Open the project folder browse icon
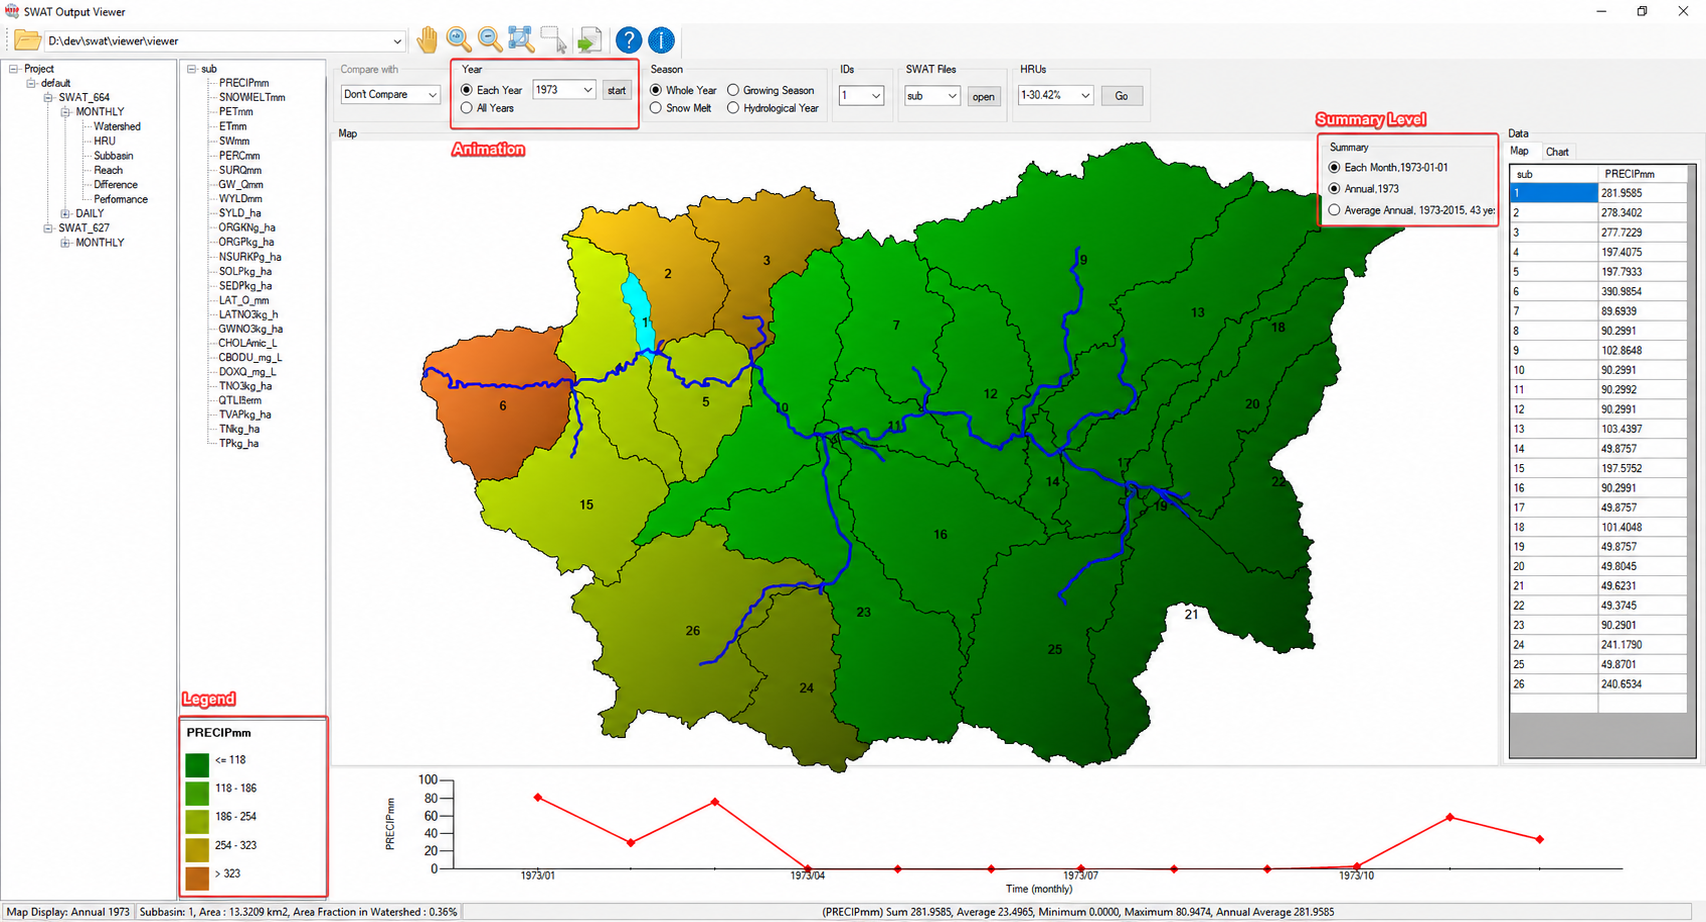Image resolution: width=1706 pixels, height=922 pixels. point(27,41)
